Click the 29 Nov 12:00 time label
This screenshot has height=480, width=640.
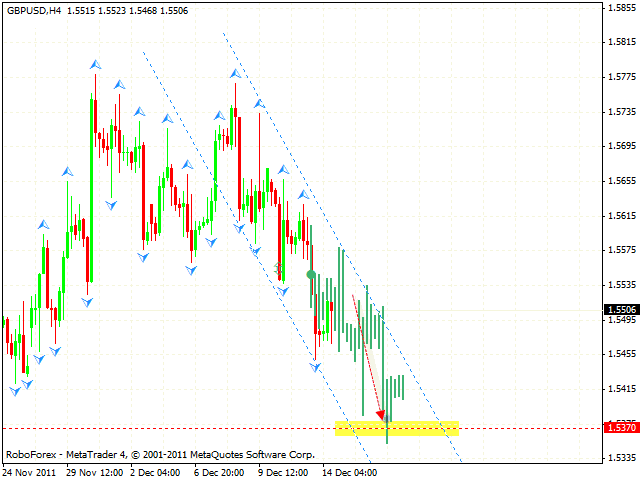[x=95, y=473]
